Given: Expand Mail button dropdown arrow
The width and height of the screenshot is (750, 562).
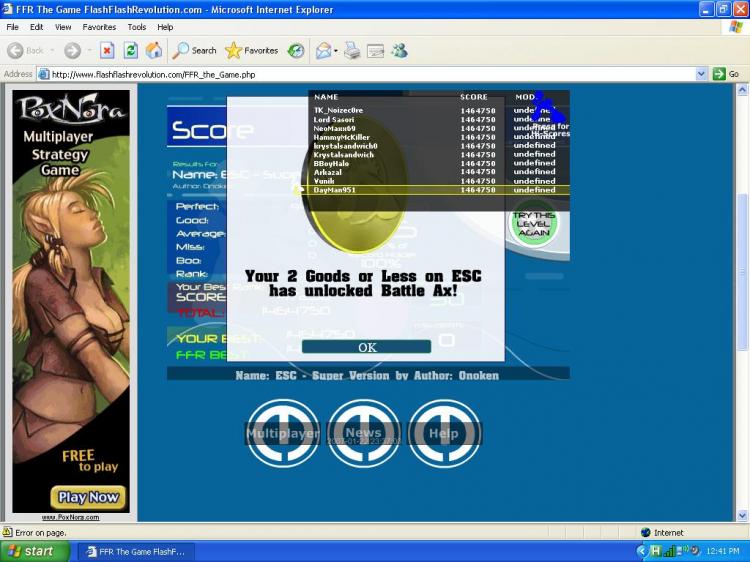Looking at the screenshot, I should [336, 50].
